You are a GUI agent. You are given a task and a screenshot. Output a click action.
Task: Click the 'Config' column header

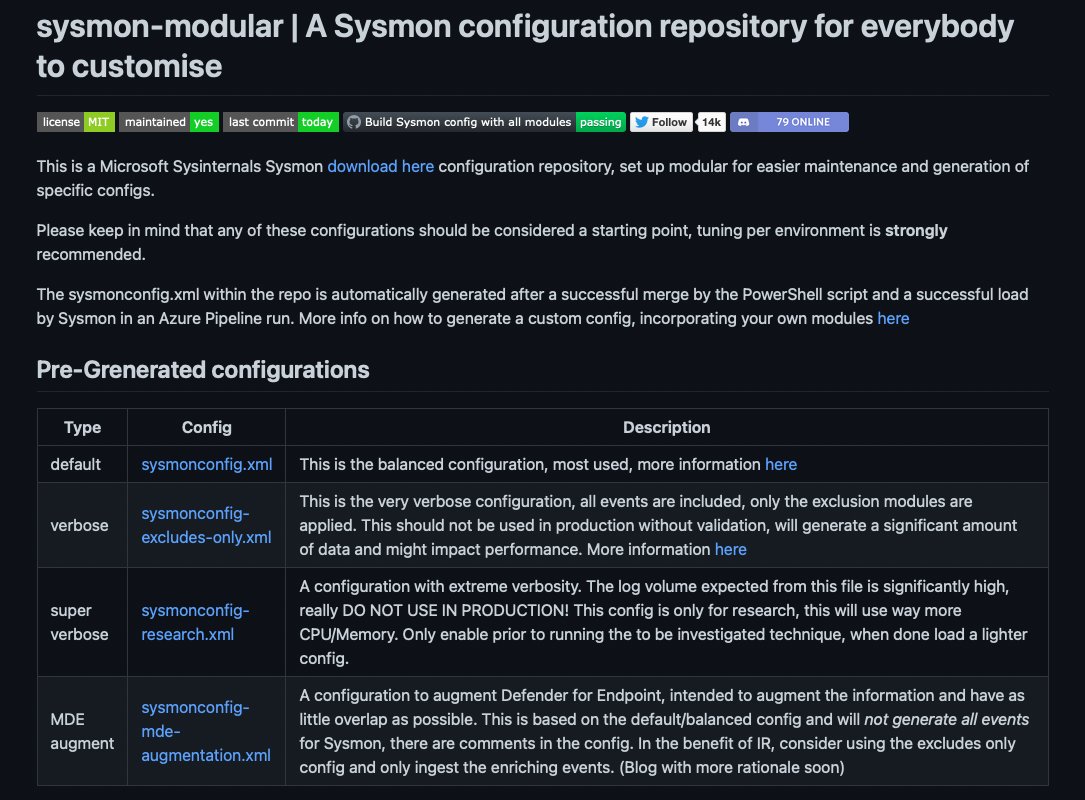[206, 428]
